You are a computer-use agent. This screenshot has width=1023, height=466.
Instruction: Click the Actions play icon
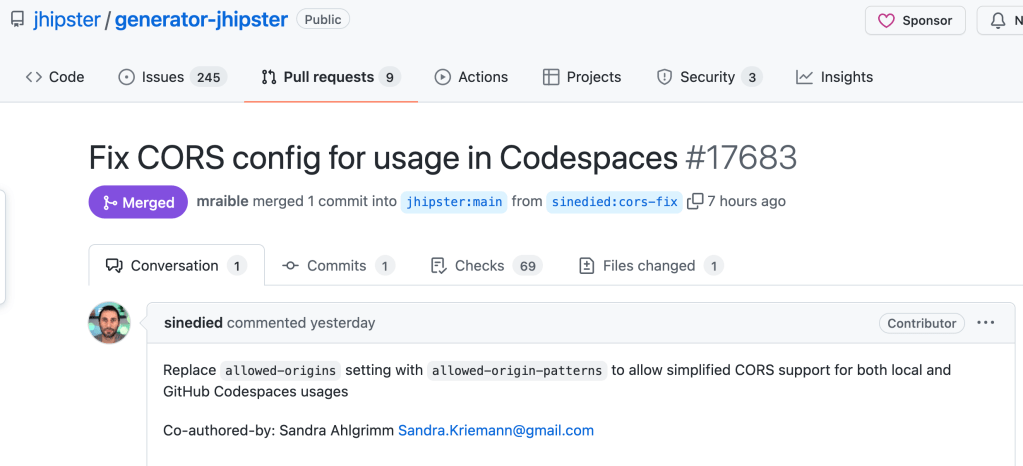pyautogui.click(x=442, y=77)
